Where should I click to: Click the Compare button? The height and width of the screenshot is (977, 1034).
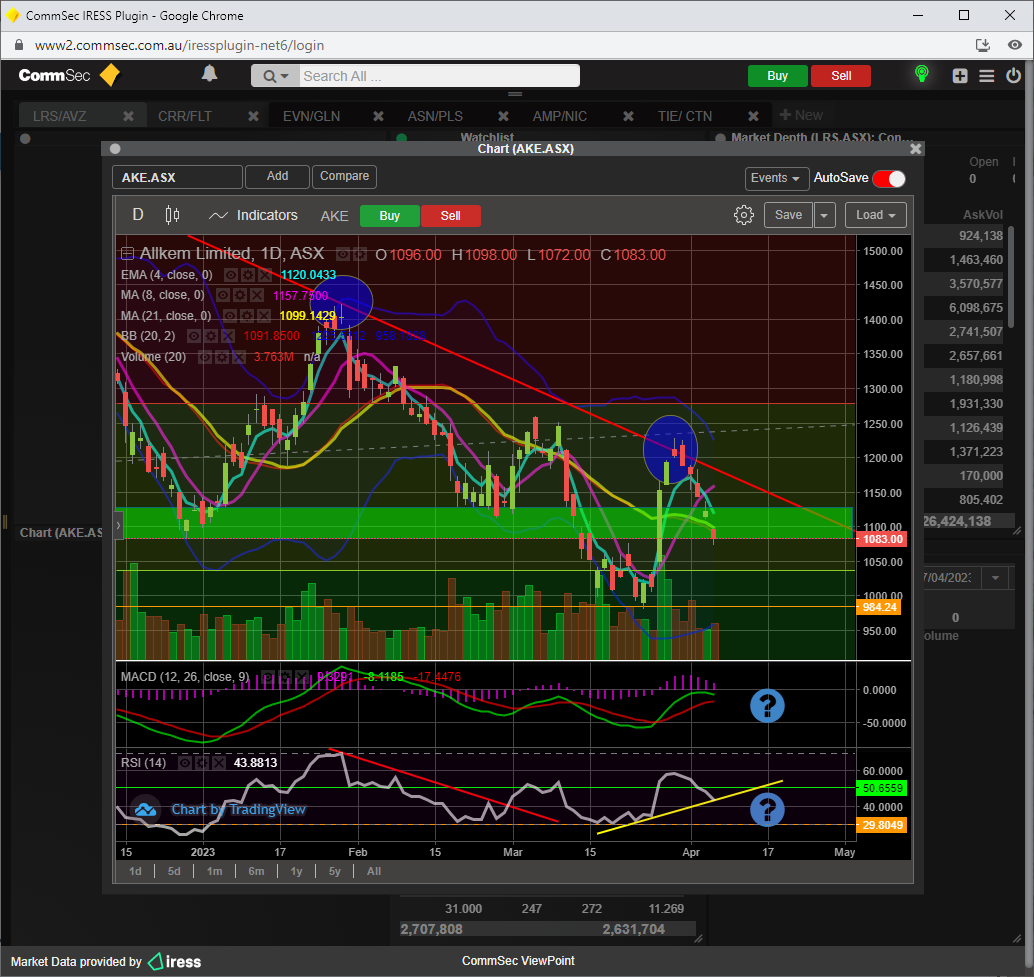click(344, 176)
